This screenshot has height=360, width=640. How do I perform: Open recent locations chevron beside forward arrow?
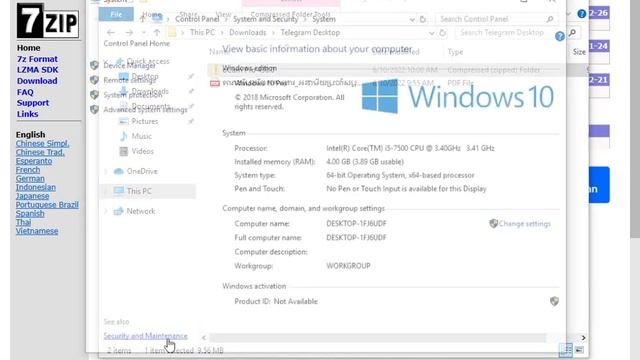[x=143, y=33]
